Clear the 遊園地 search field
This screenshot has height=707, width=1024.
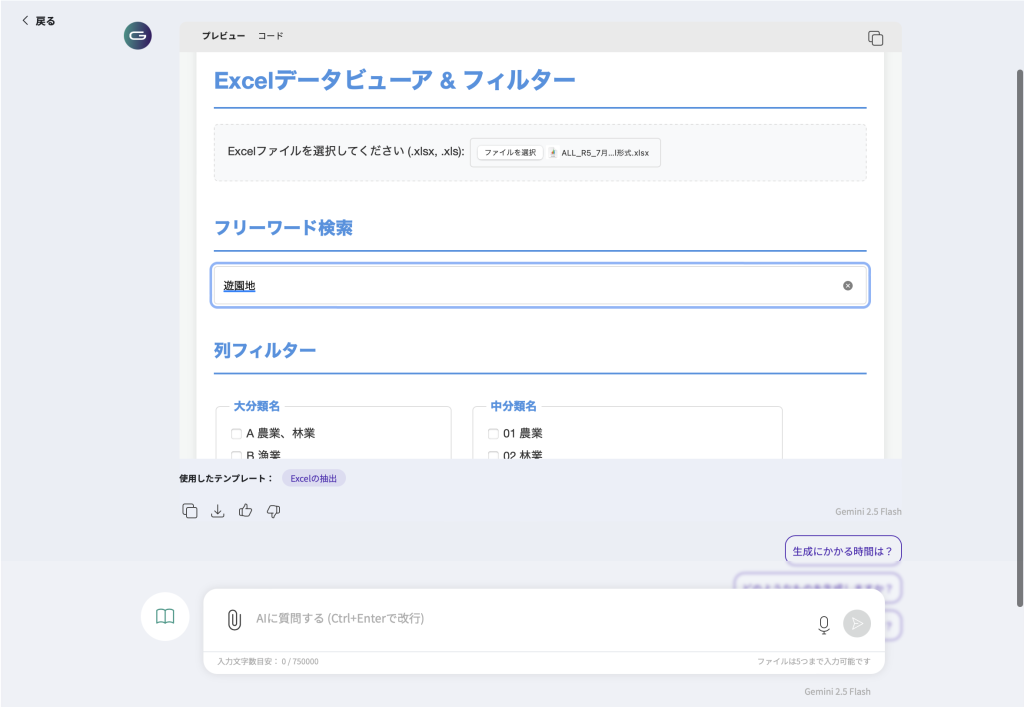(847, 286)
